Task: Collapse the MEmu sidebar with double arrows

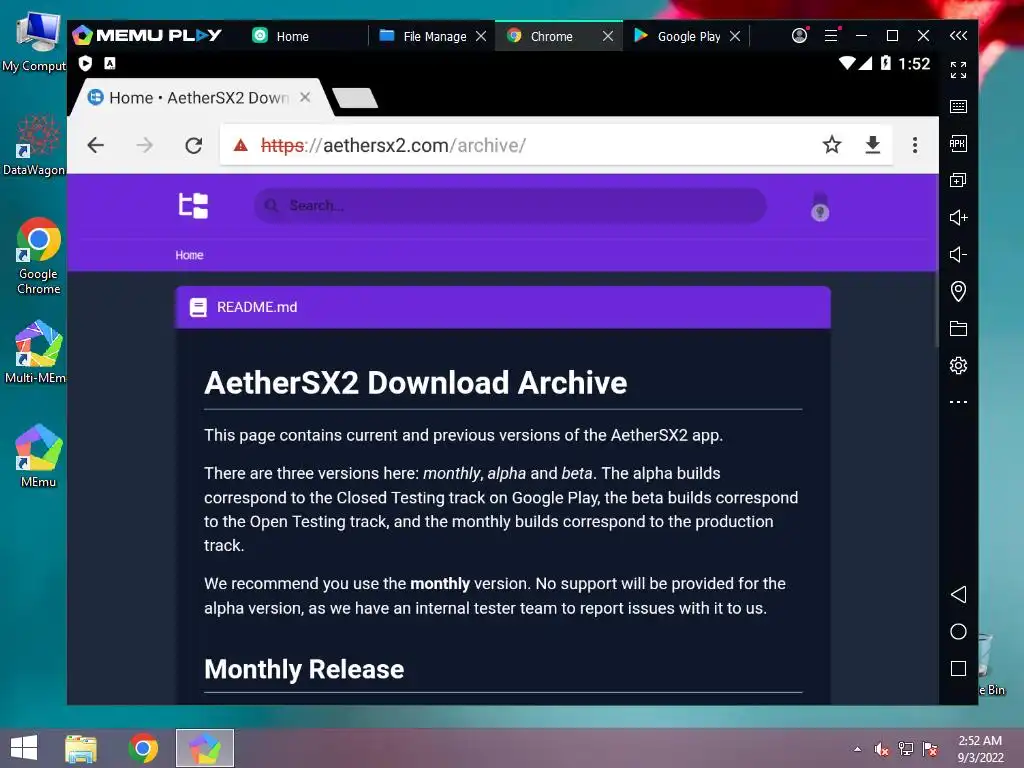Action: (959, 35)
